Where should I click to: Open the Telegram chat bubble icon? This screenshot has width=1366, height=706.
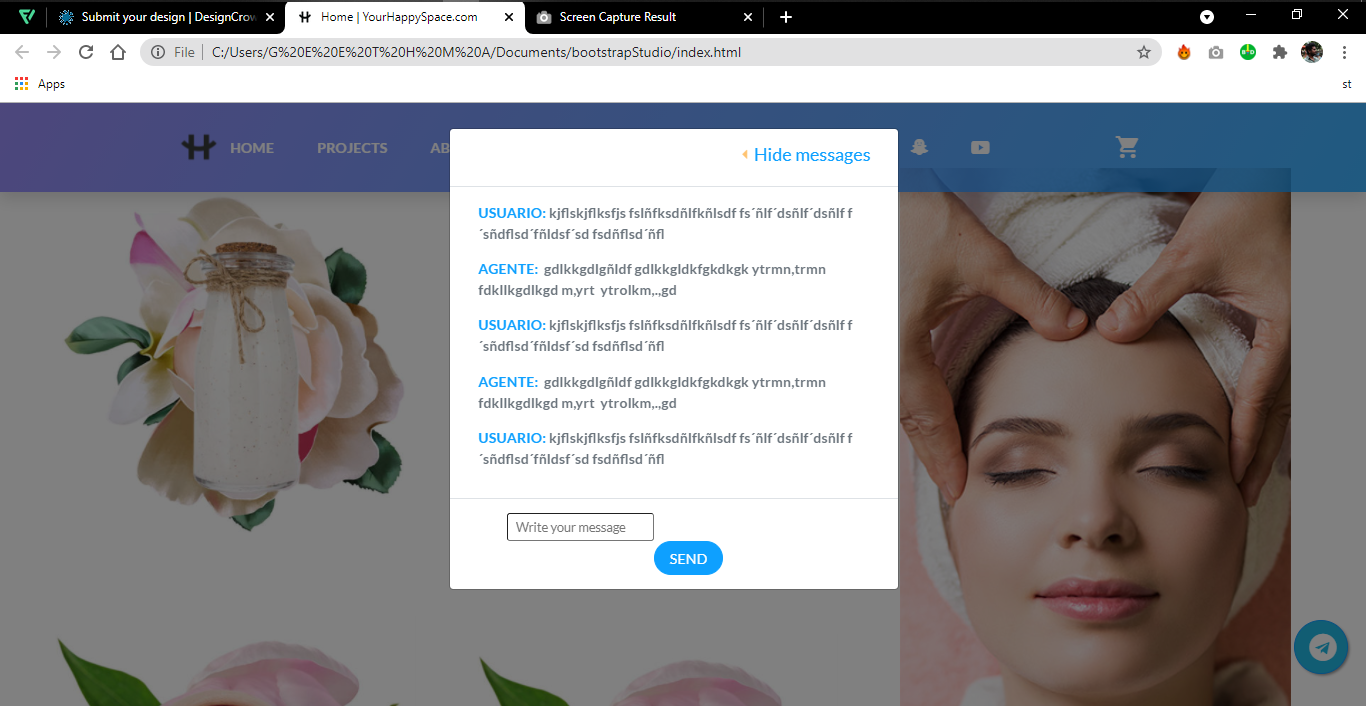pos(1321,647)
